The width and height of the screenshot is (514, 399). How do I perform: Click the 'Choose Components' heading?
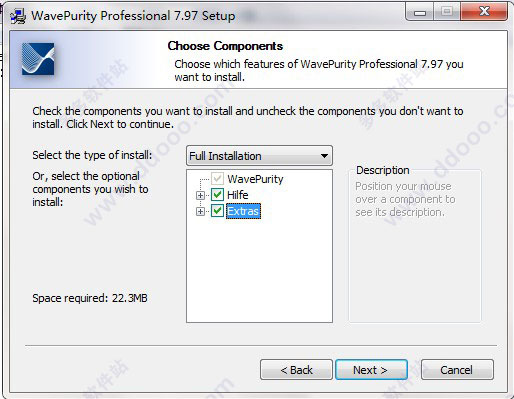225,46
